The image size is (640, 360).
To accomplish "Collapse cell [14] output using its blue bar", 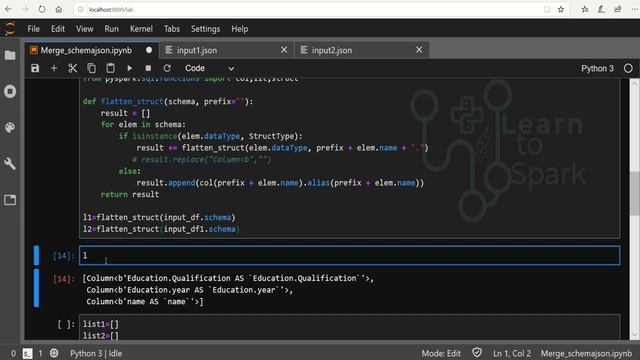I will point(36,288).
